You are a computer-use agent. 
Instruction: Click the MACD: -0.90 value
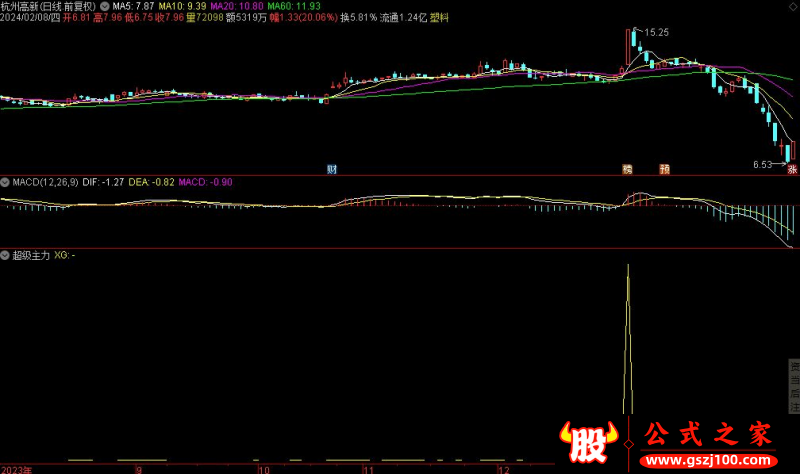coord(206,182)
